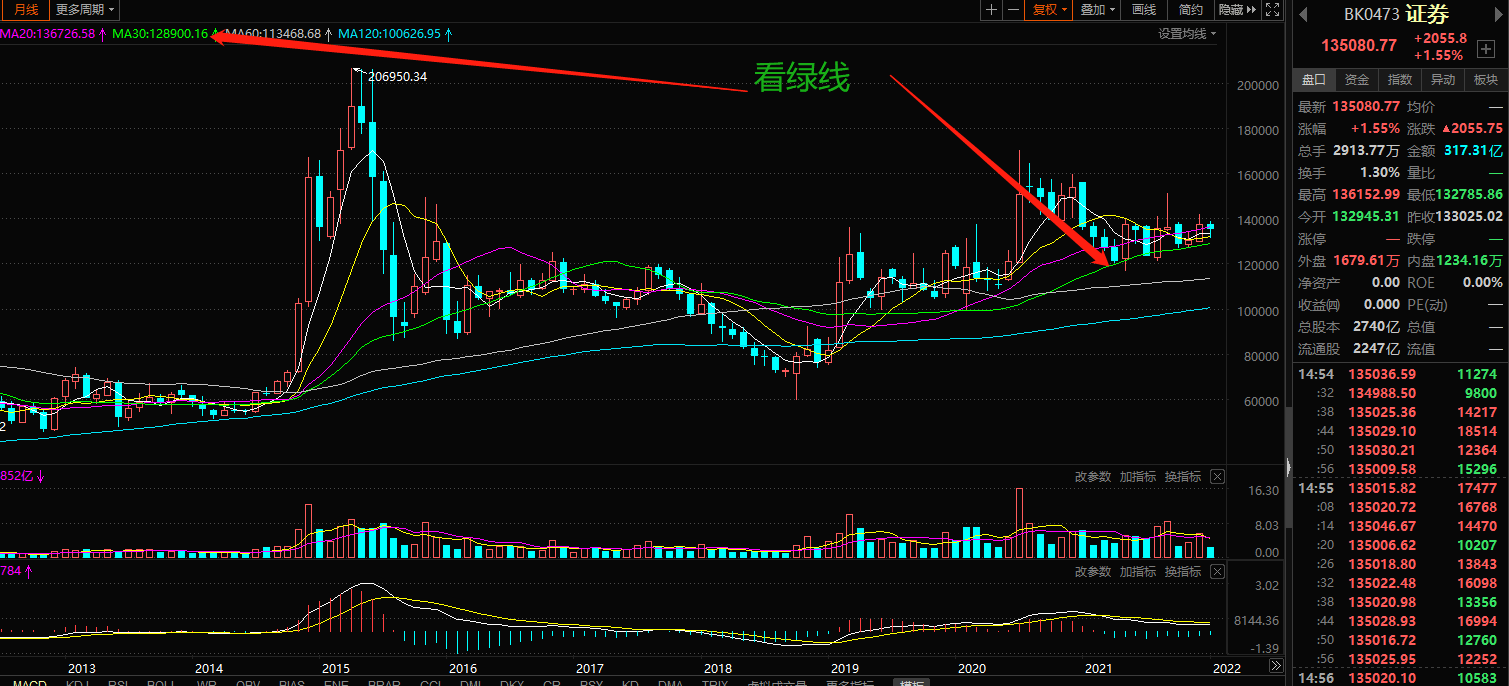Click 改参数 in MACD panel
This screenshot has width=1509, height=686.
(1093, 572)
